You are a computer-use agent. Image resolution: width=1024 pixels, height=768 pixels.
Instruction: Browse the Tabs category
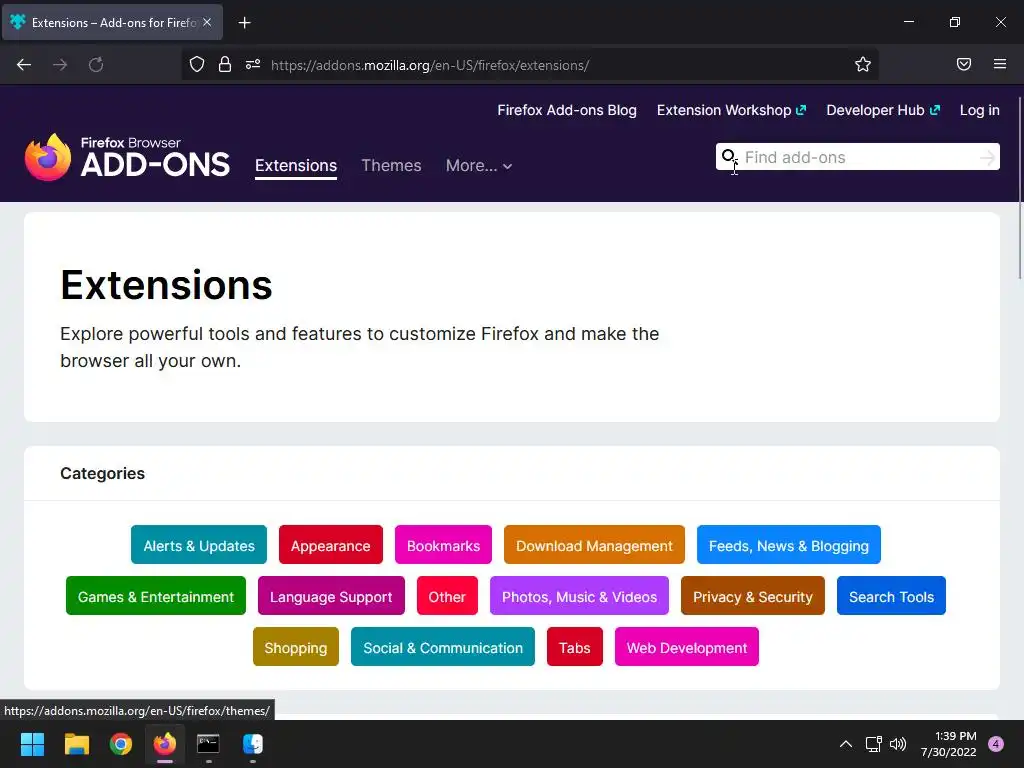[575, 647]
